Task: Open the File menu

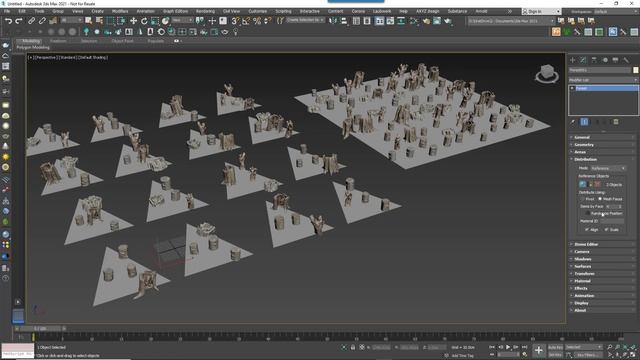Action: pyautogui.click(x=7, y=11)
